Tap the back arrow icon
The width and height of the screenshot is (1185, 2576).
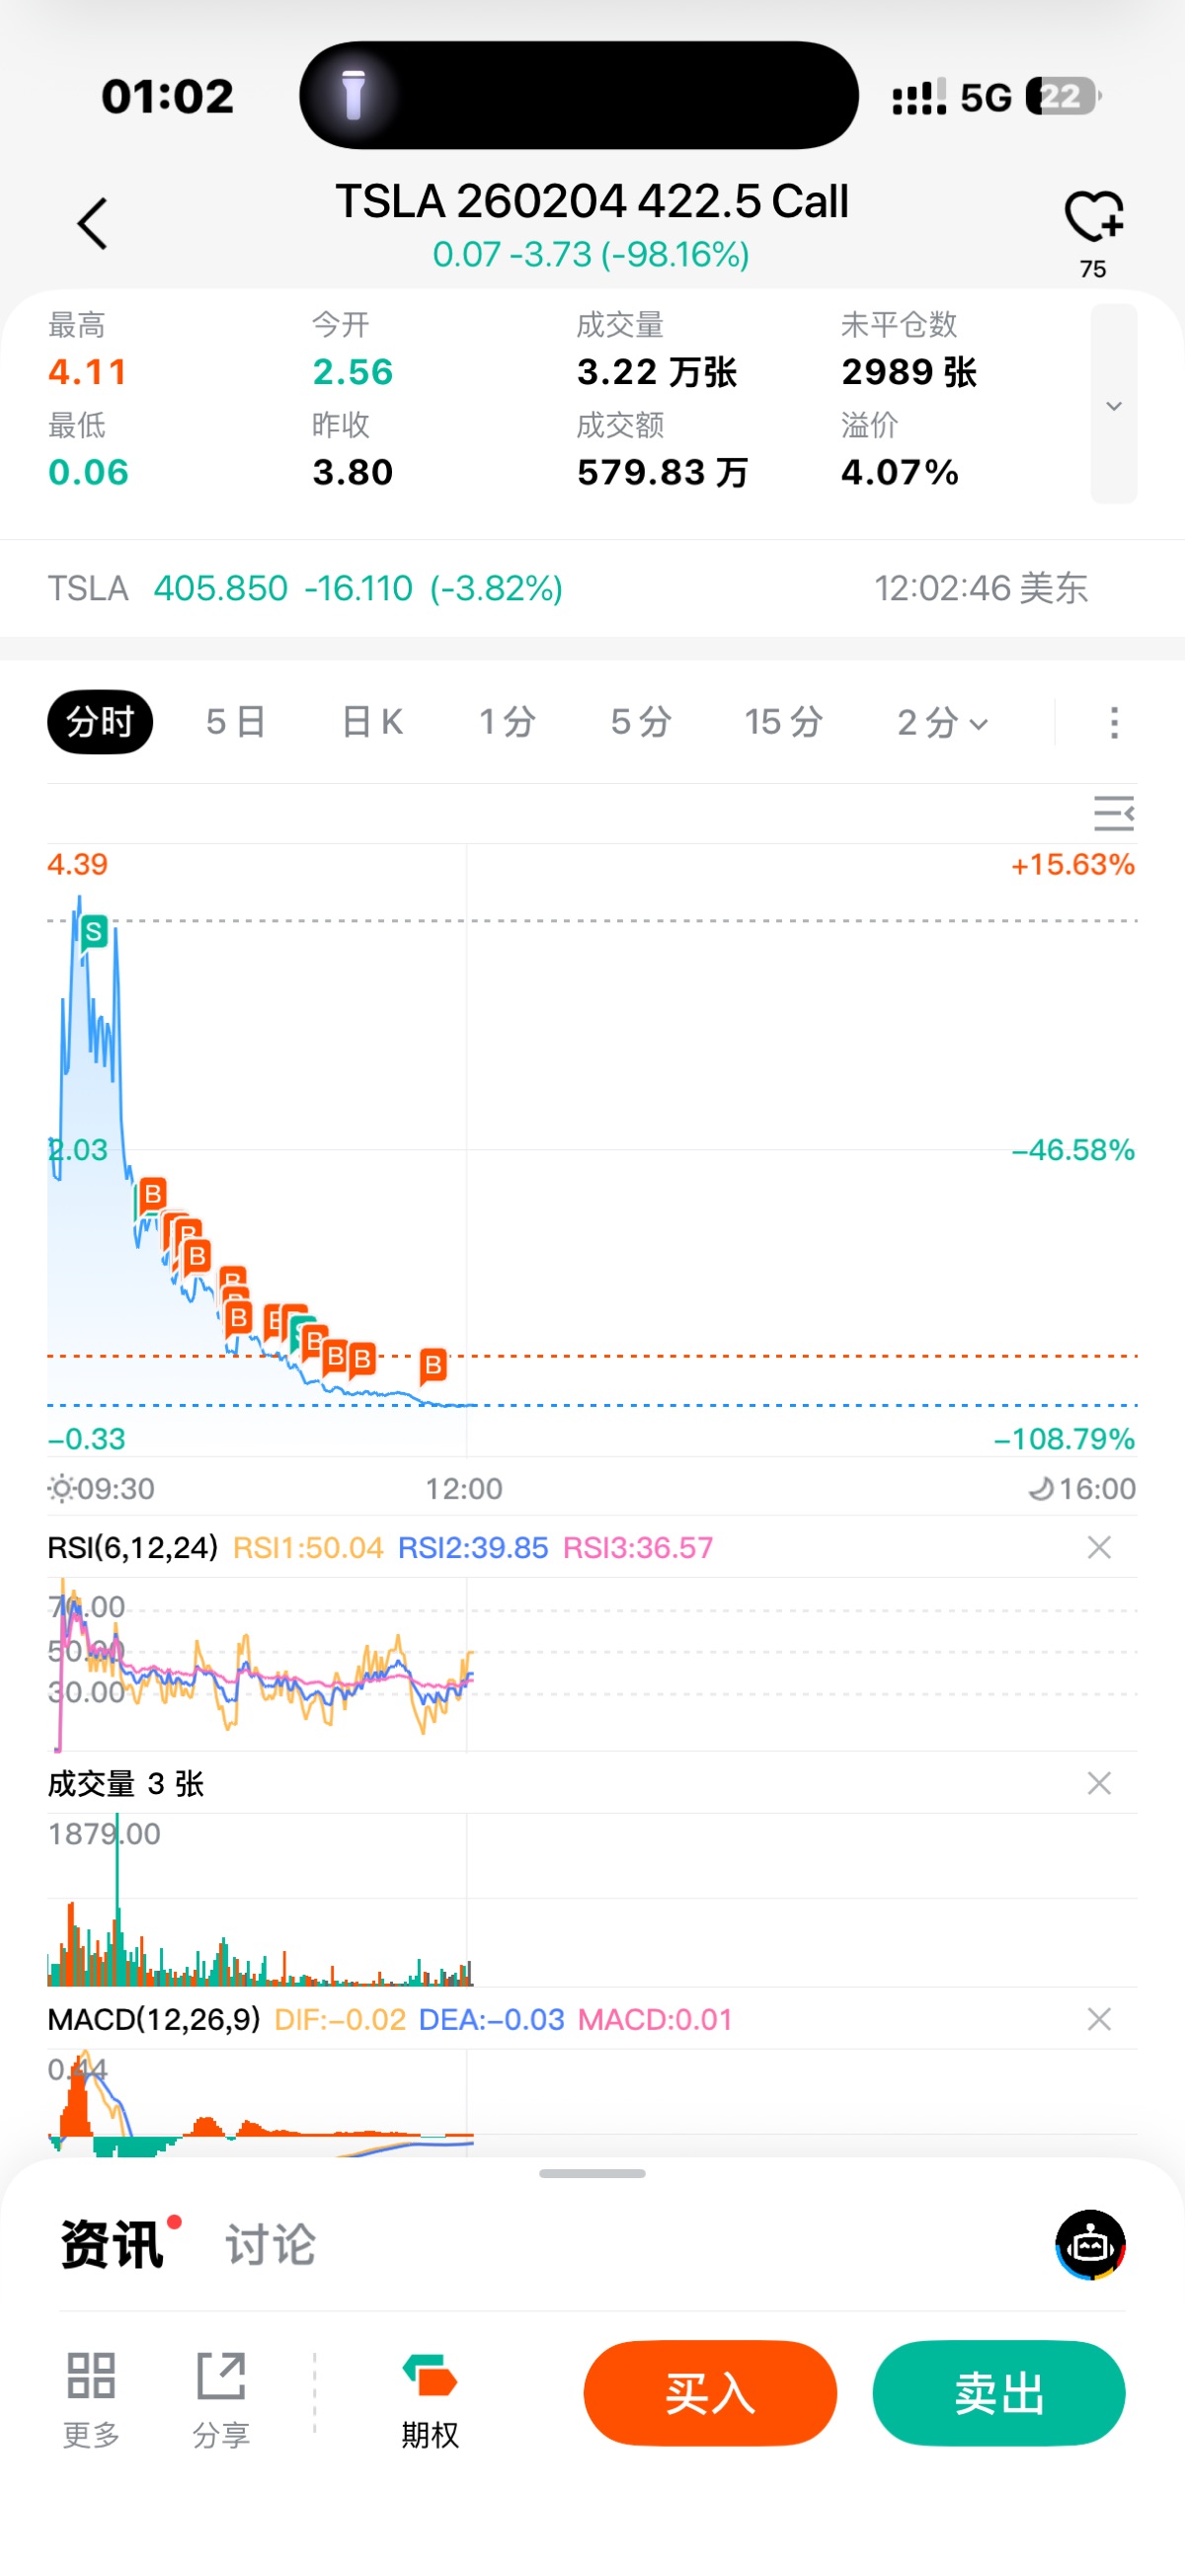[x=92, y=223]
